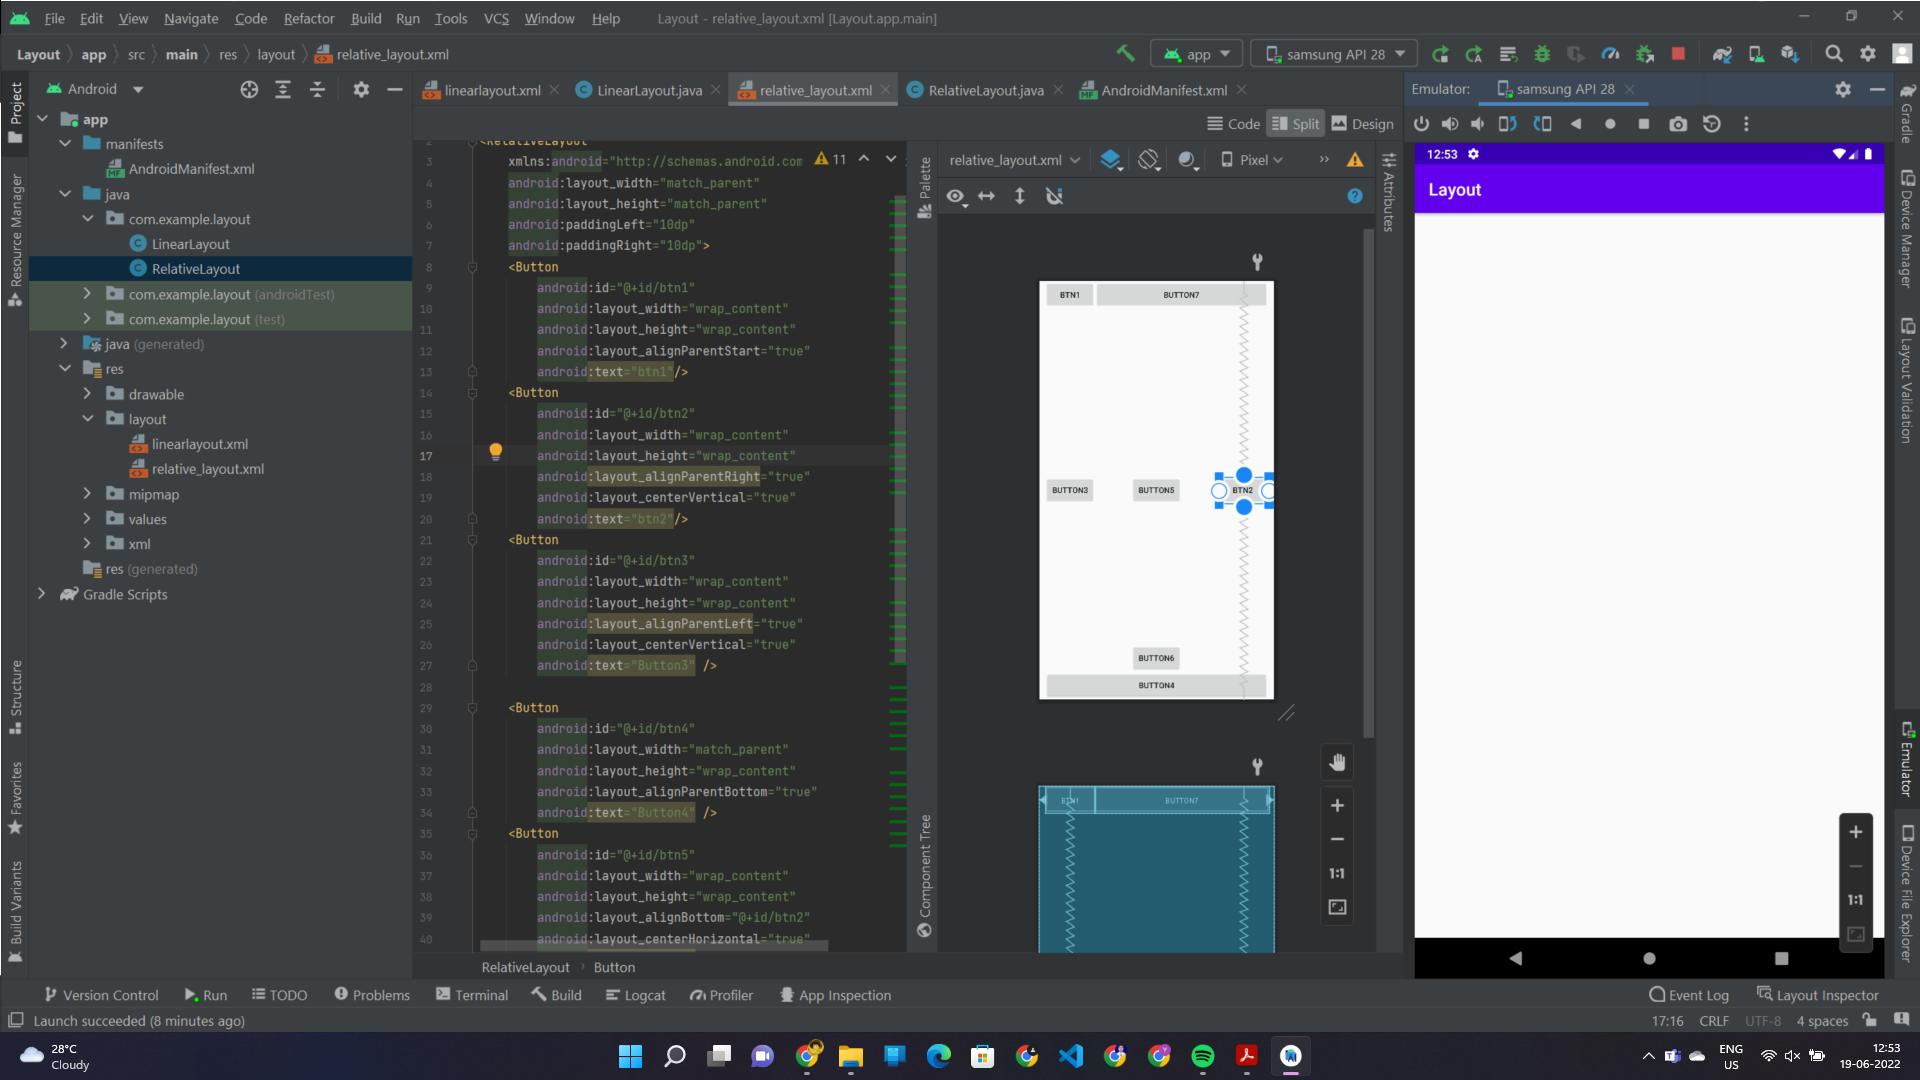Click Attach Debugger to Android Process icon
1920x1080 pixels.
coord(1644,54)
